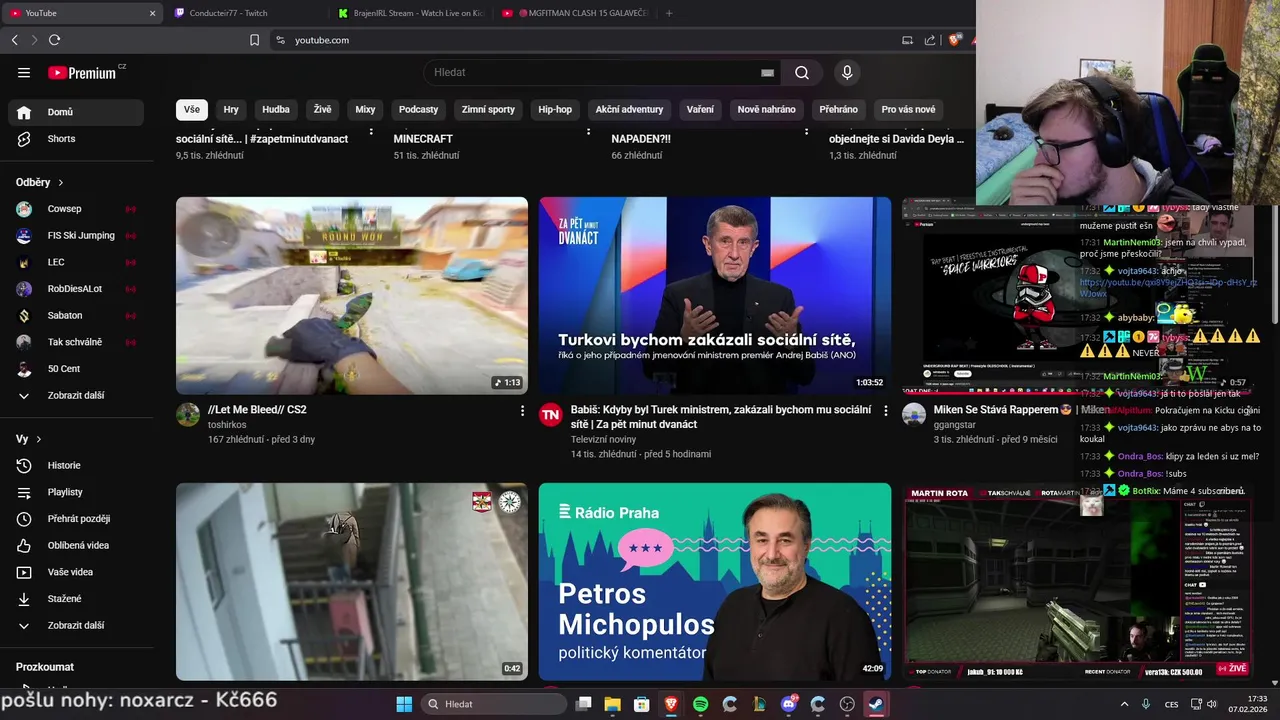This screenshot has height=720, width=1280.
Task: Open Shorts in the sidebar
Action: [76, 139]
